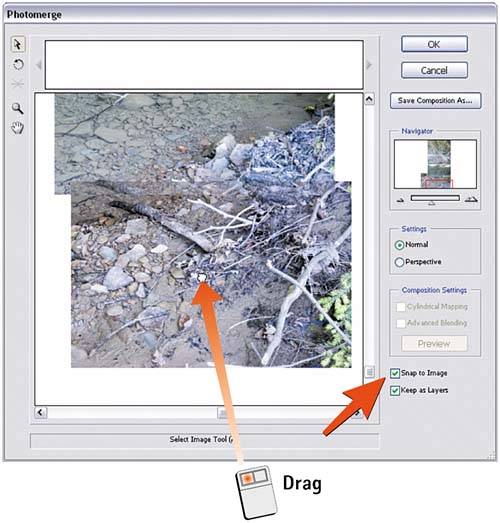
Task: Select the Perspective radio button
Action: [x=399, y=262]
